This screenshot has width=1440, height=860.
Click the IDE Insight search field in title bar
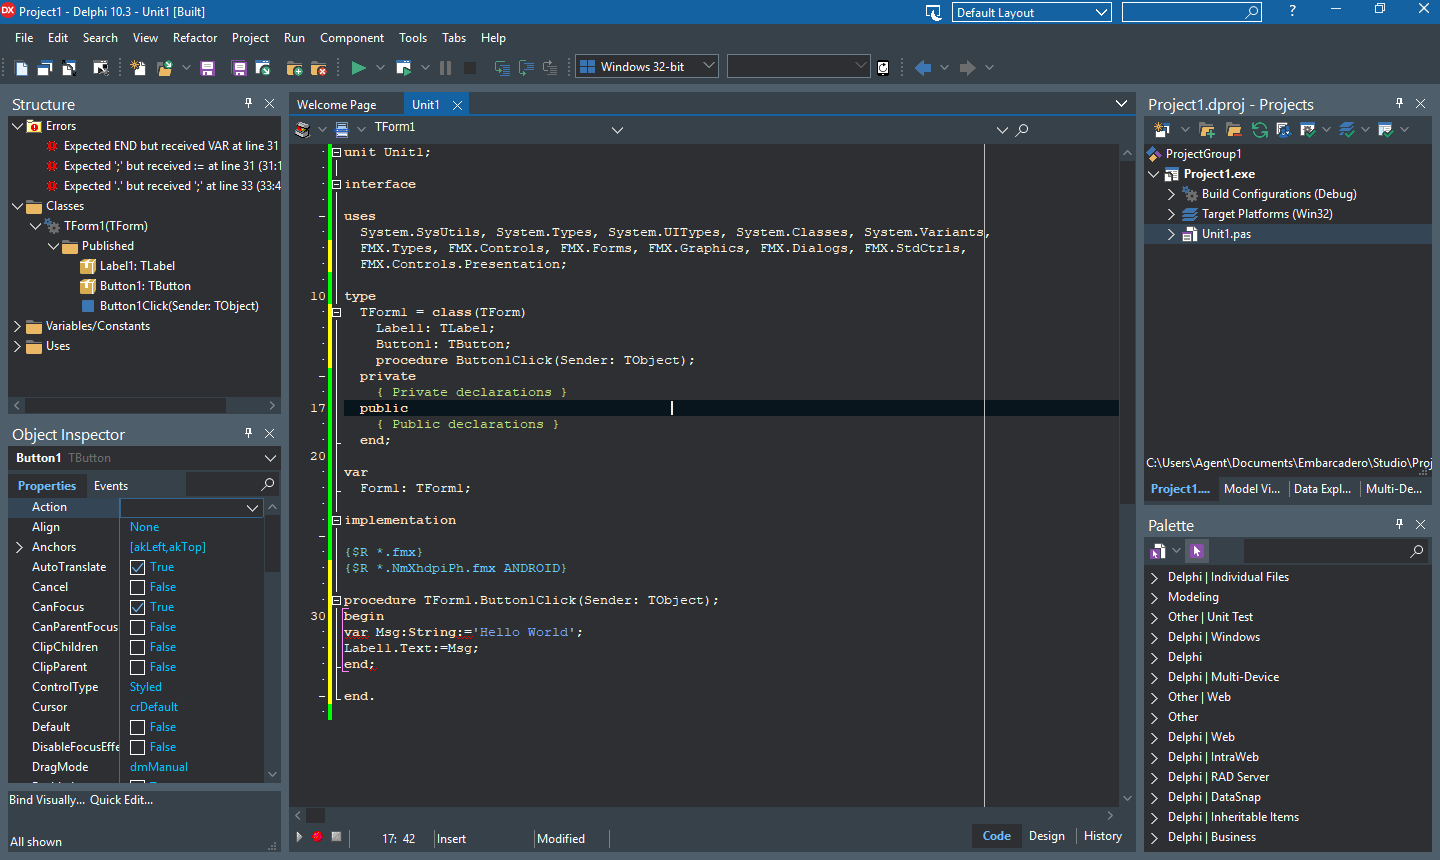click(x=1191, y=12)
